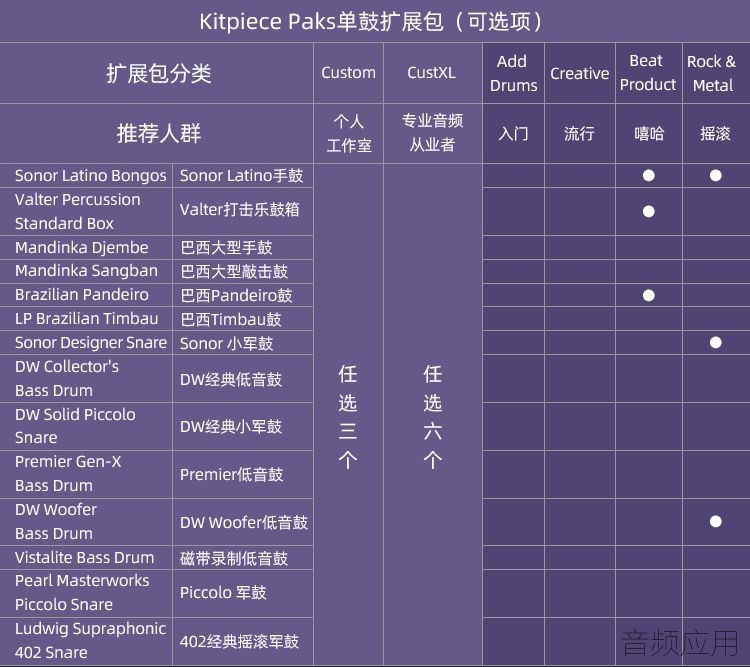The image size is (750, 667).
Task: Select the 流行 cell
Action: (x=580, y=133)
